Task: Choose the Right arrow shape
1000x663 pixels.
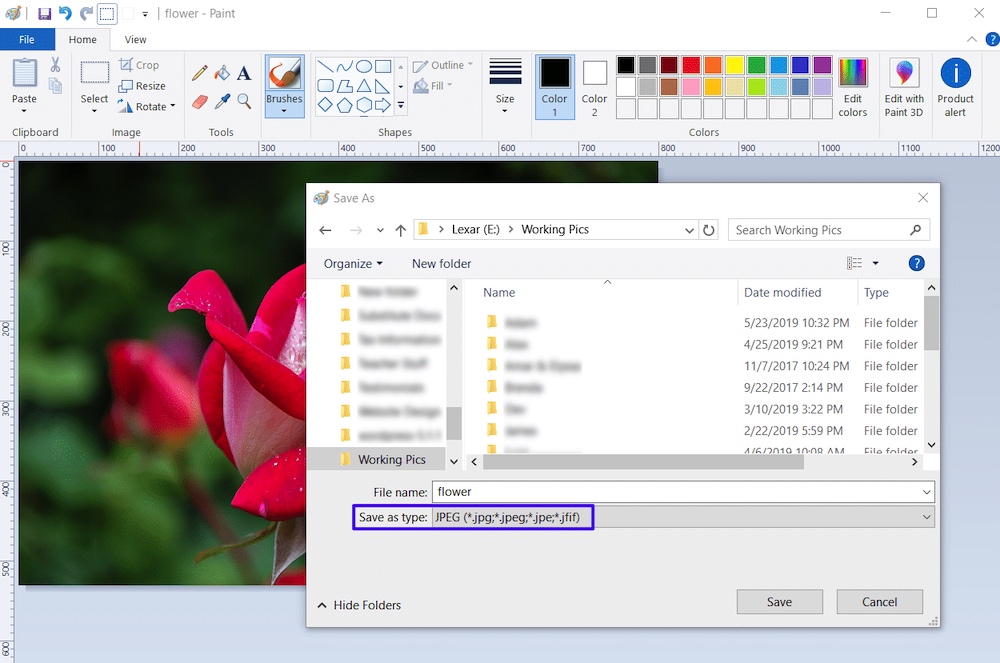Action: 383,105
